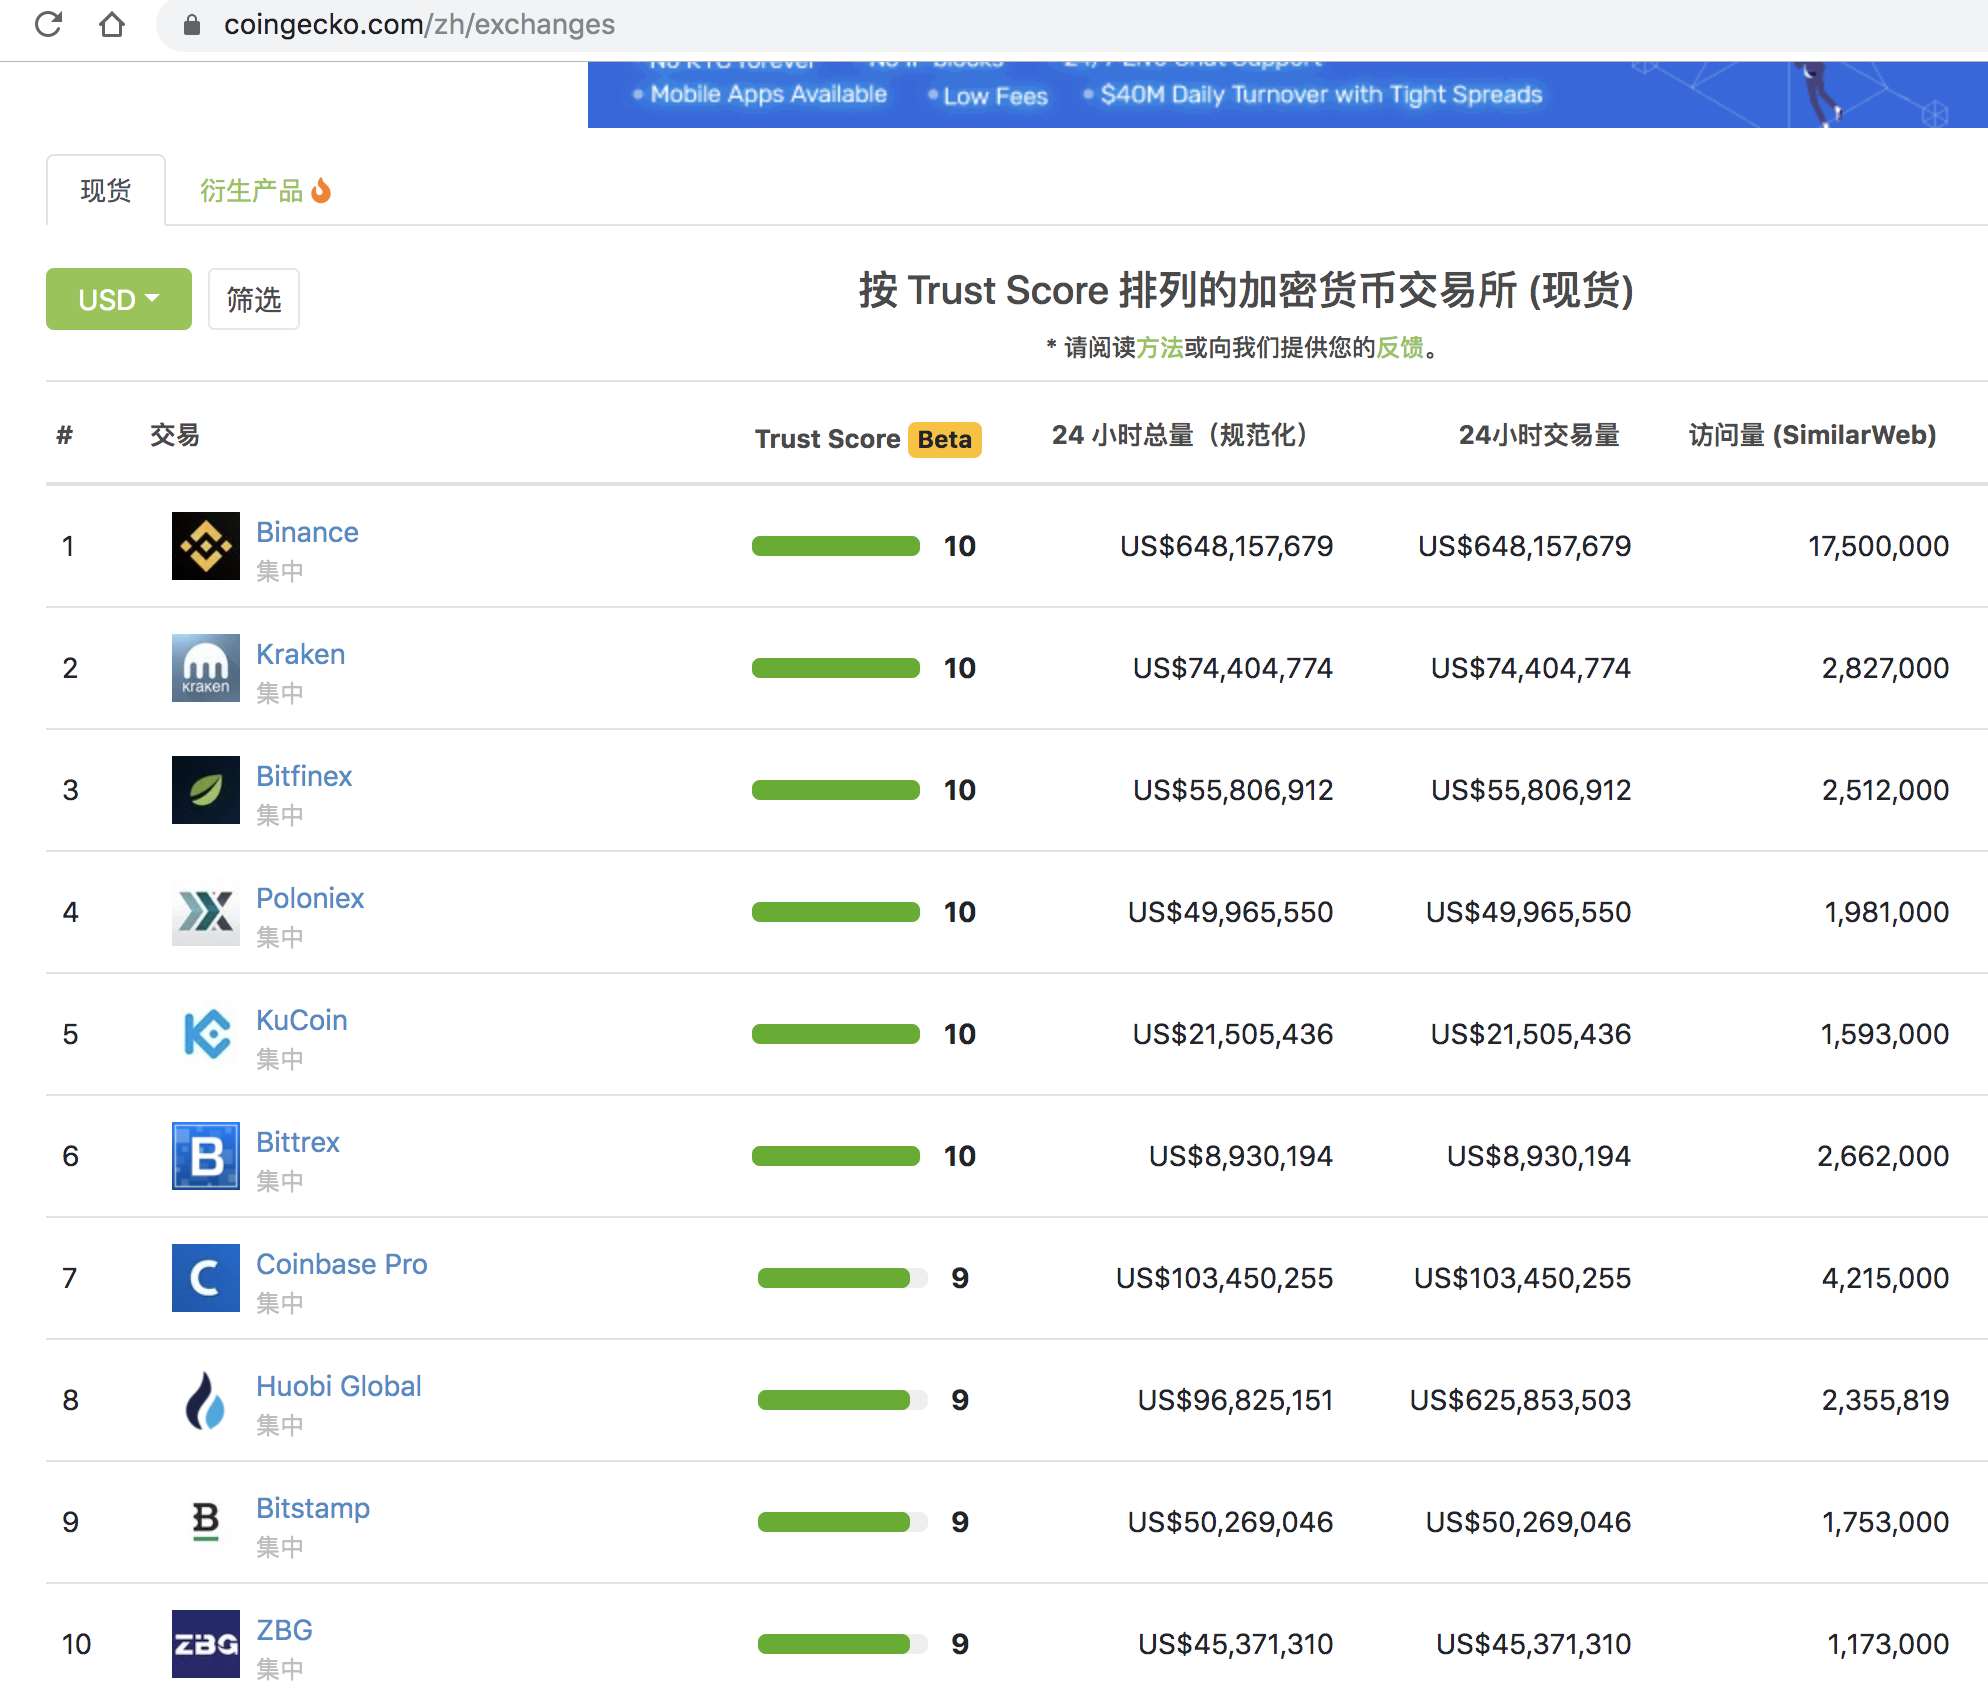The height and width of the screenshot is (1682, 1988).
Task: Open the USD currency dropdown
Action: tap(119, 299)
